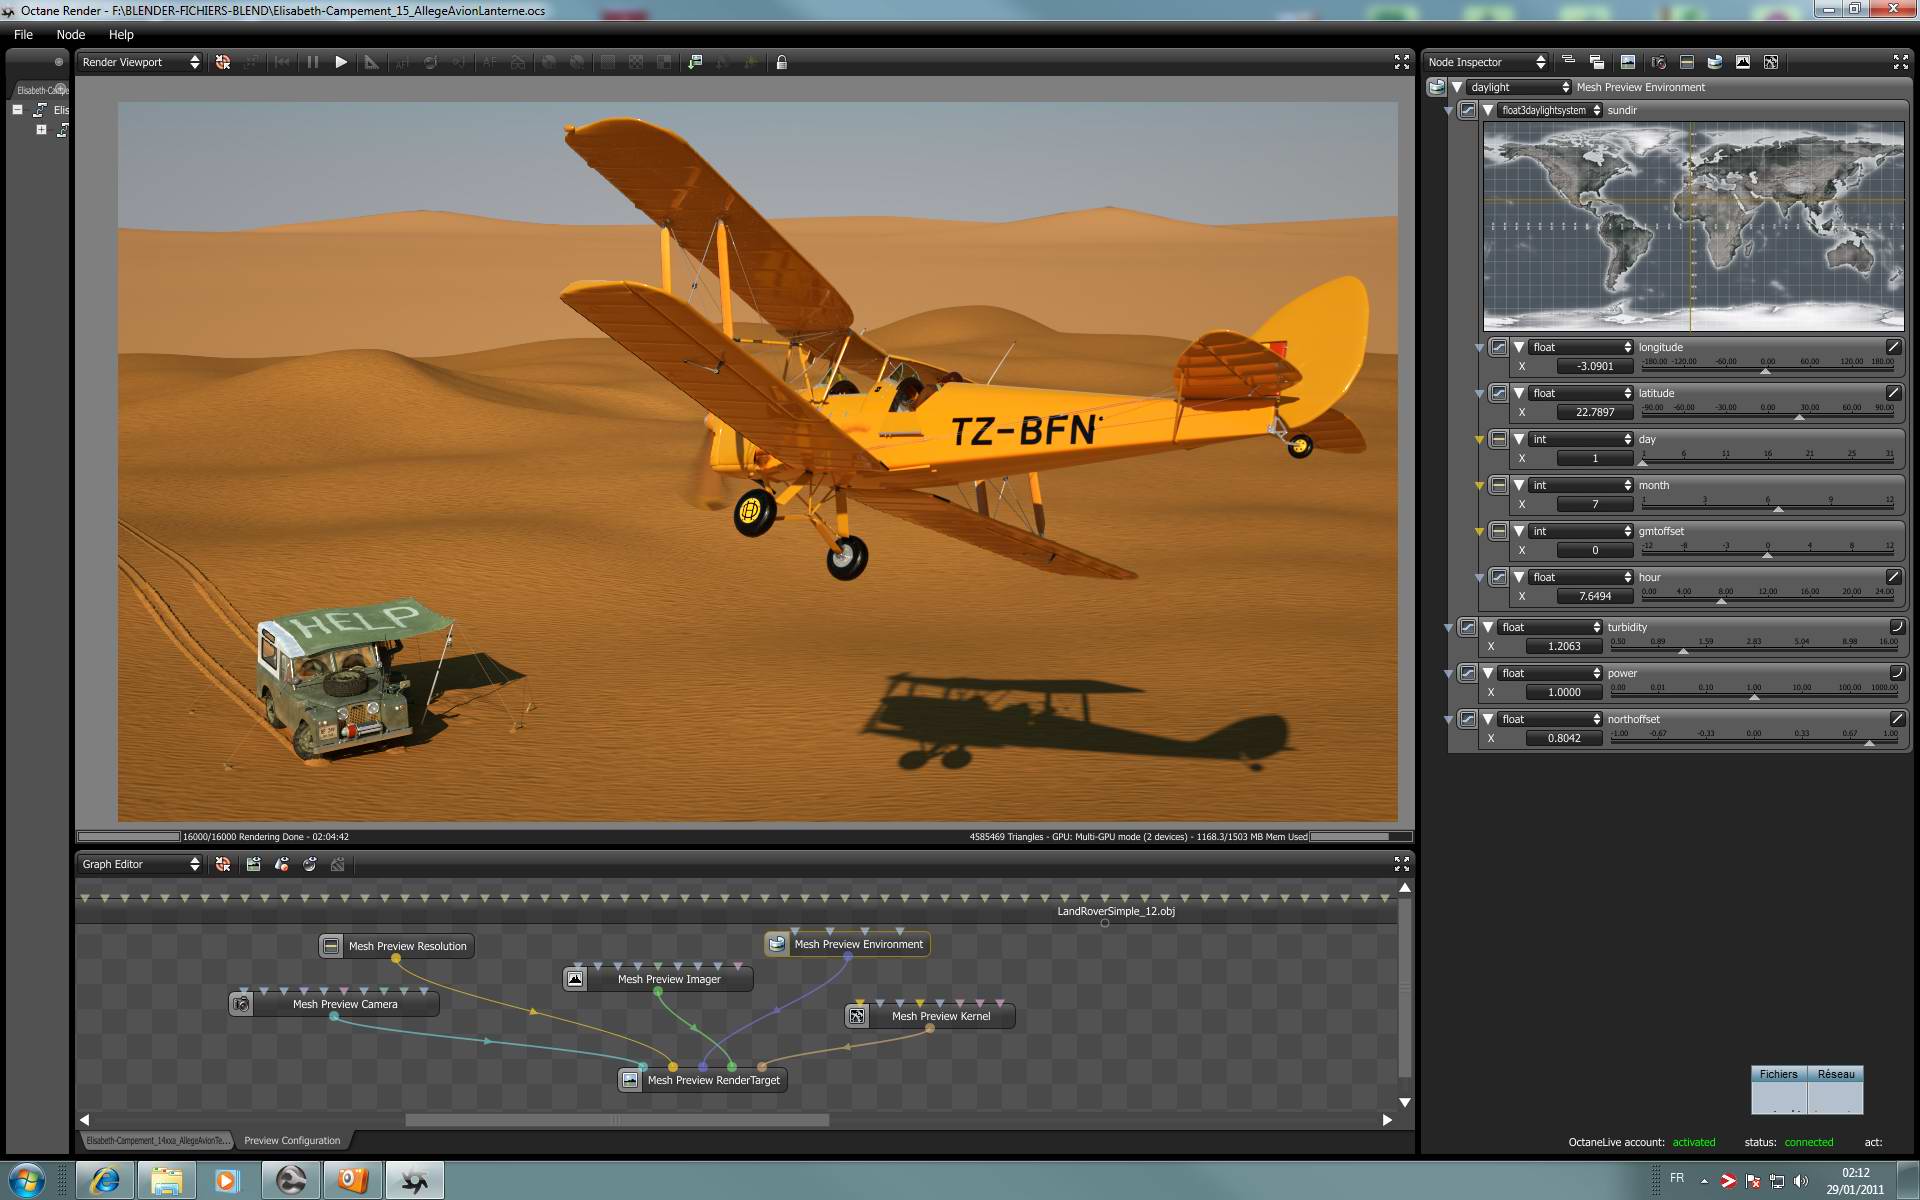Pause the render in viewport toolbar

[x=313, y=62]
